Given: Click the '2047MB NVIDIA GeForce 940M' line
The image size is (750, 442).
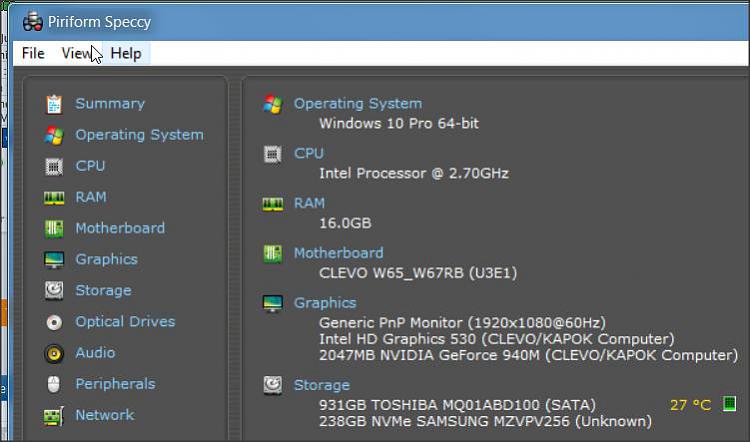Looking at the screenshot, I should [529, 355].
